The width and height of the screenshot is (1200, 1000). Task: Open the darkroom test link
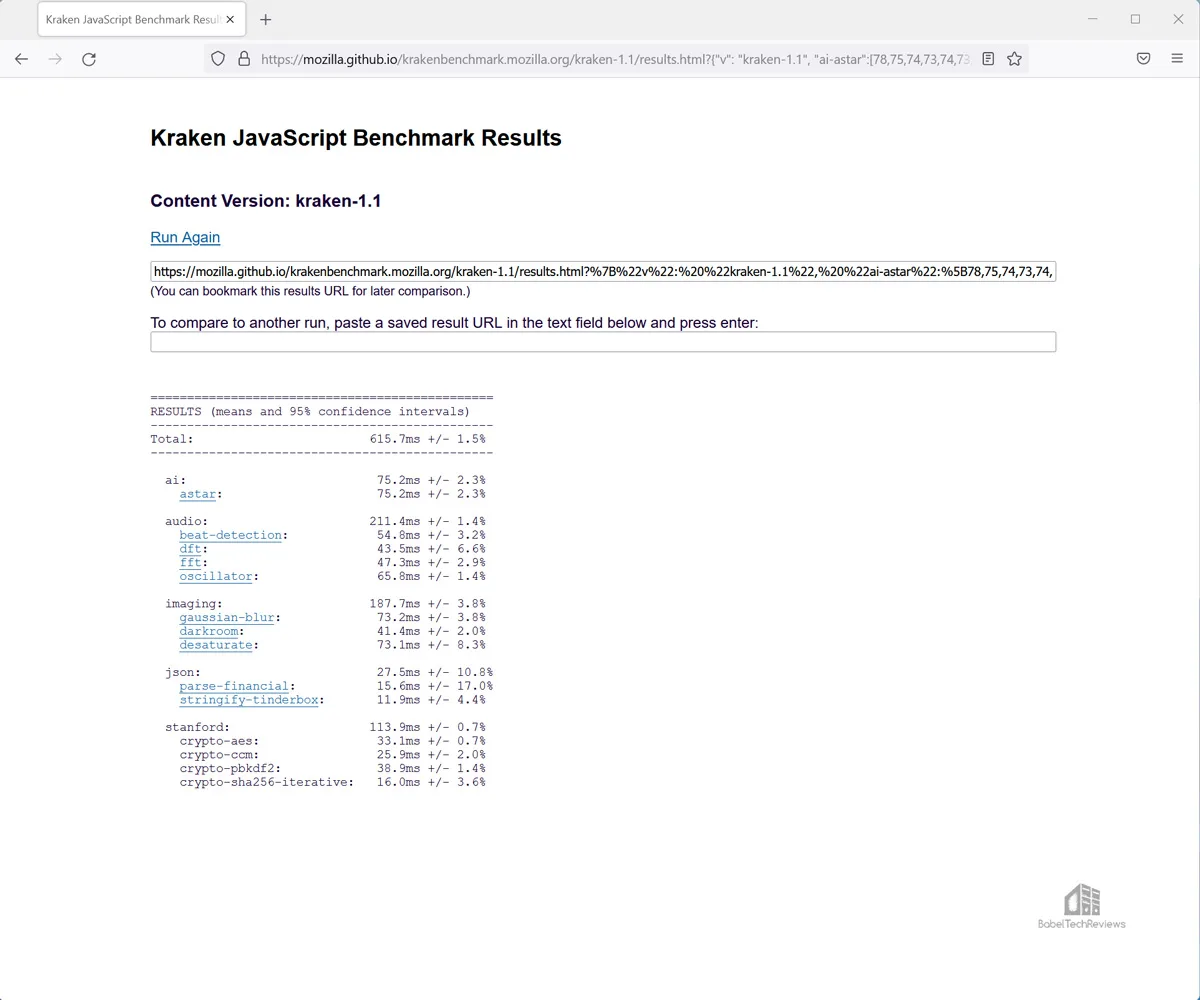coord(209,632)
